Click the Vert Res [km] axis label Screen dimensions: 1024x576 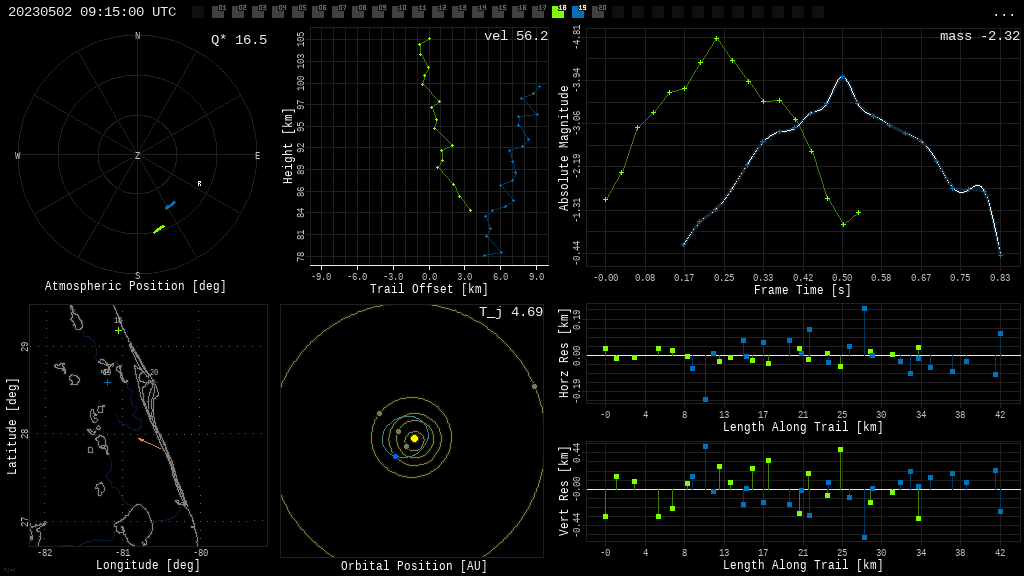pos(564,491)
